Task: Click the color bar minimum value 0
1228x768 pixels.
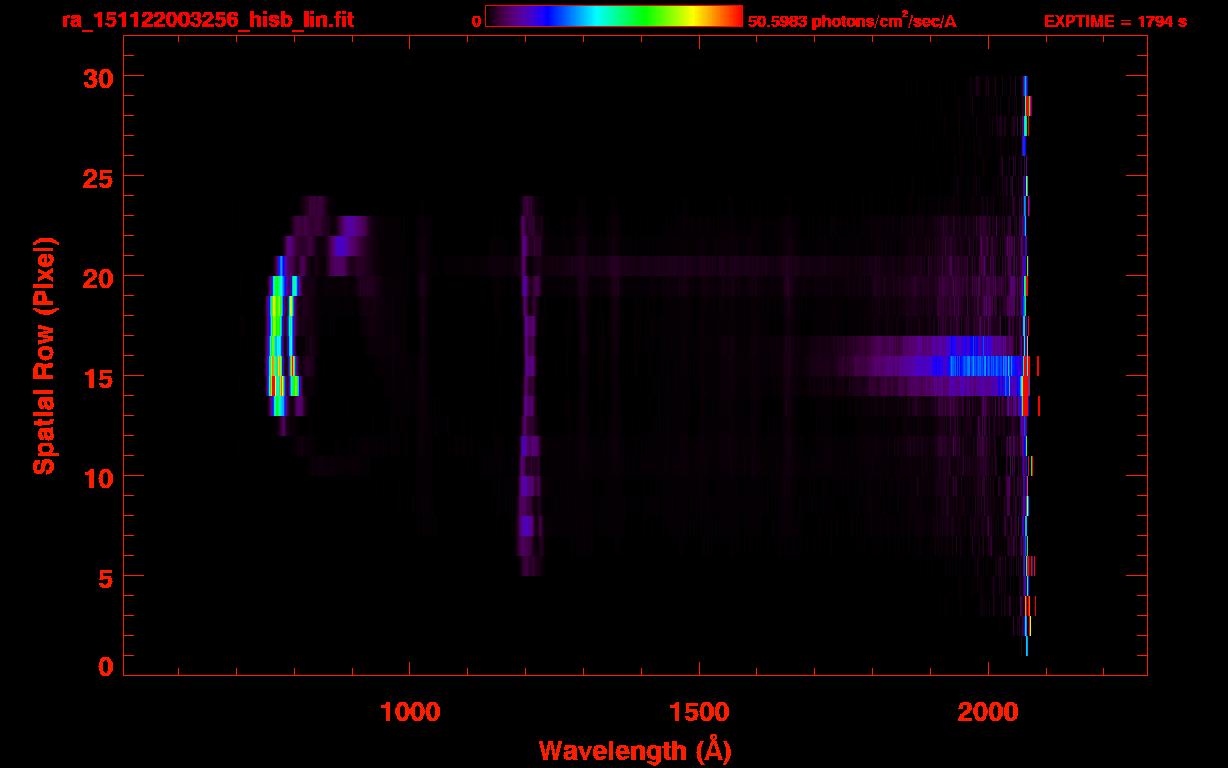Action: 476,20
